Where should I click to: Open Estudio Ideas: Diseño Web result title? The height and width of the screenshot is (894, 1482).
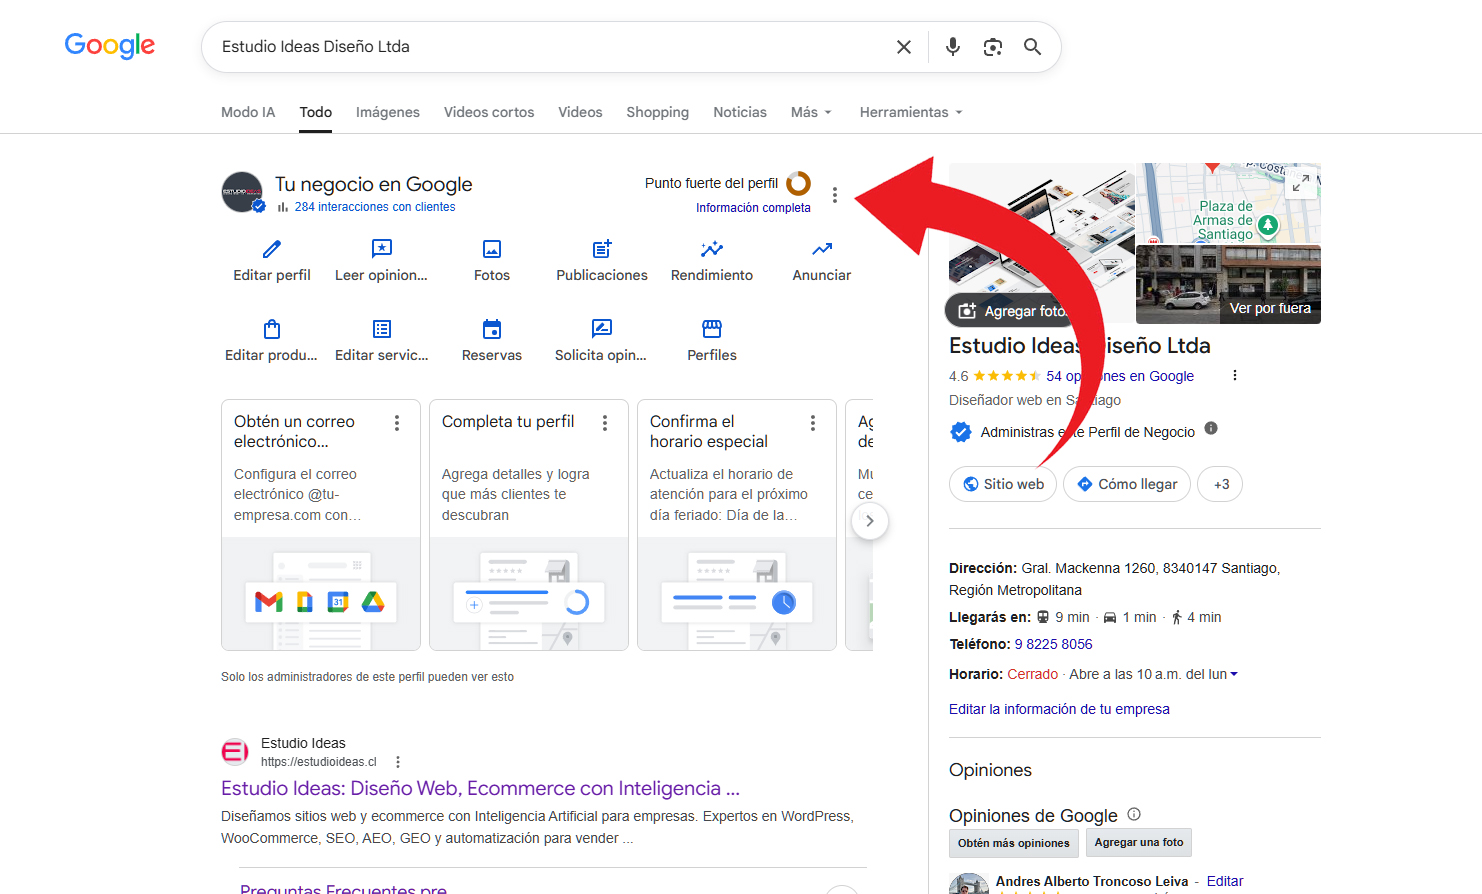[480, 788]
